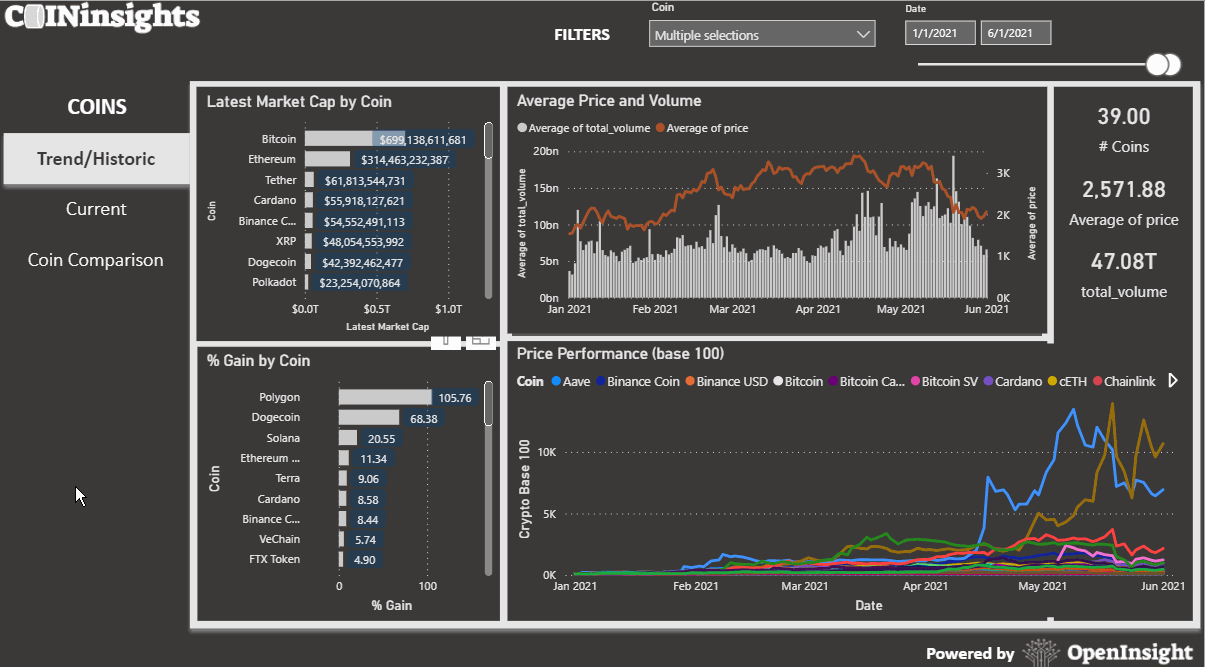The height and width of the screenshot is (667, 1205).
Task: Select the Cardano legend entry in Price Performance
Action: tap(1012, 381)
